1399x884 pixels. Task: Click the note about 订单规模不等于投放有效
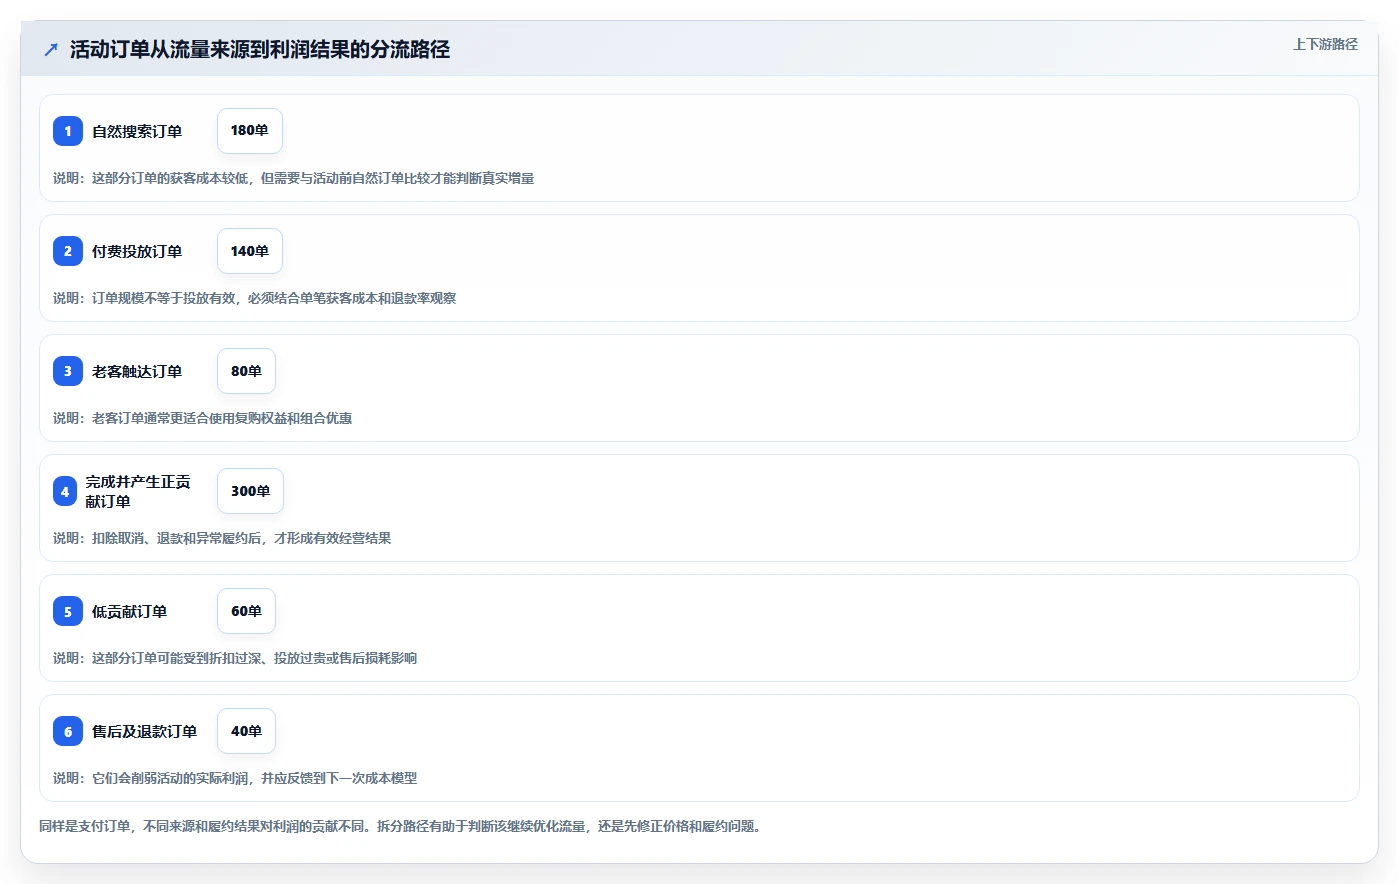point(255,298)
